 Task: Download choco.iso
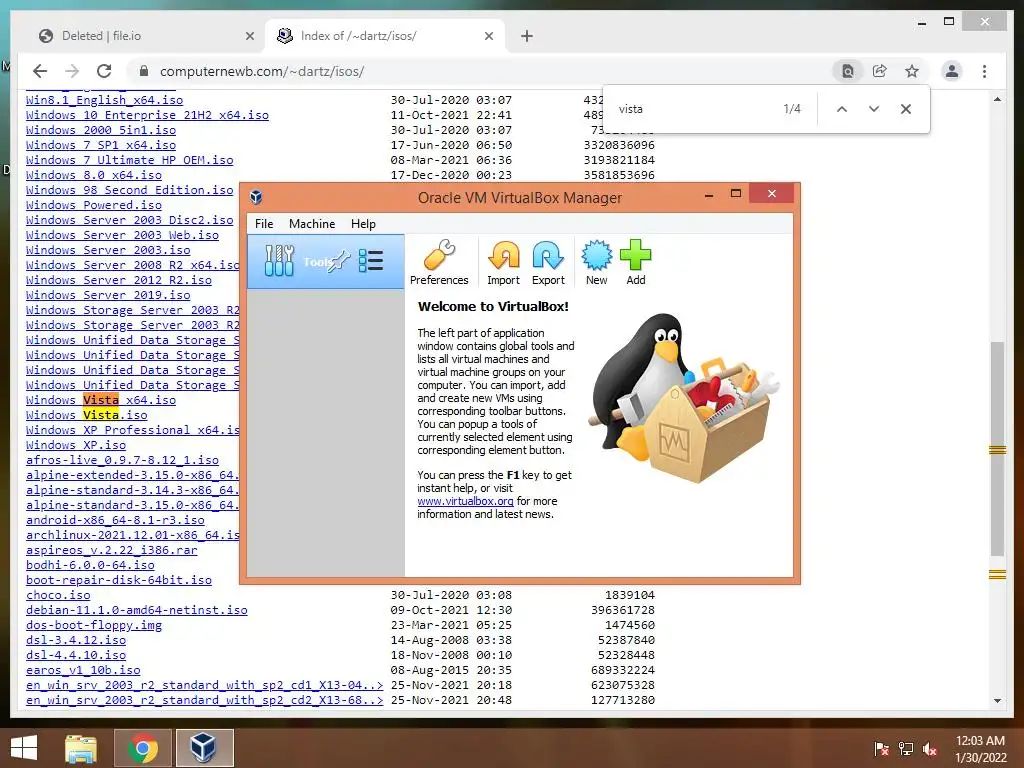click(x=58, y=595)
